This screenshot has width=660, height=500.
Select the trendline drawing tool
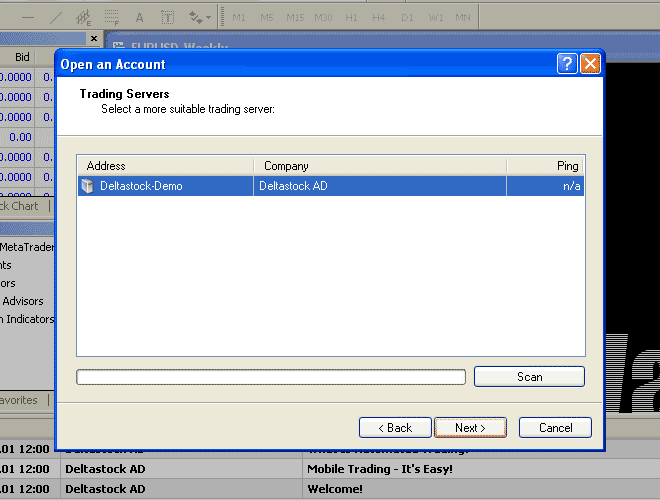pyautogui.click(x=56, y=18)
